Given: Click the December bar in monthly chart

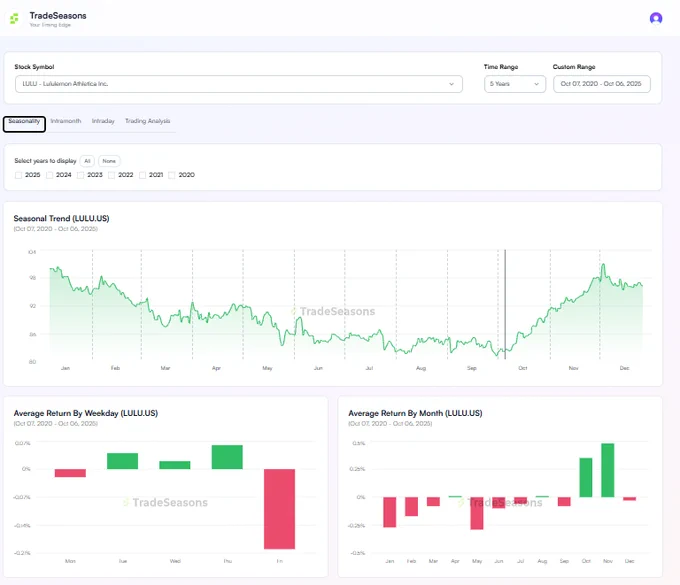Looking at the screenshot, I should 629,499.
